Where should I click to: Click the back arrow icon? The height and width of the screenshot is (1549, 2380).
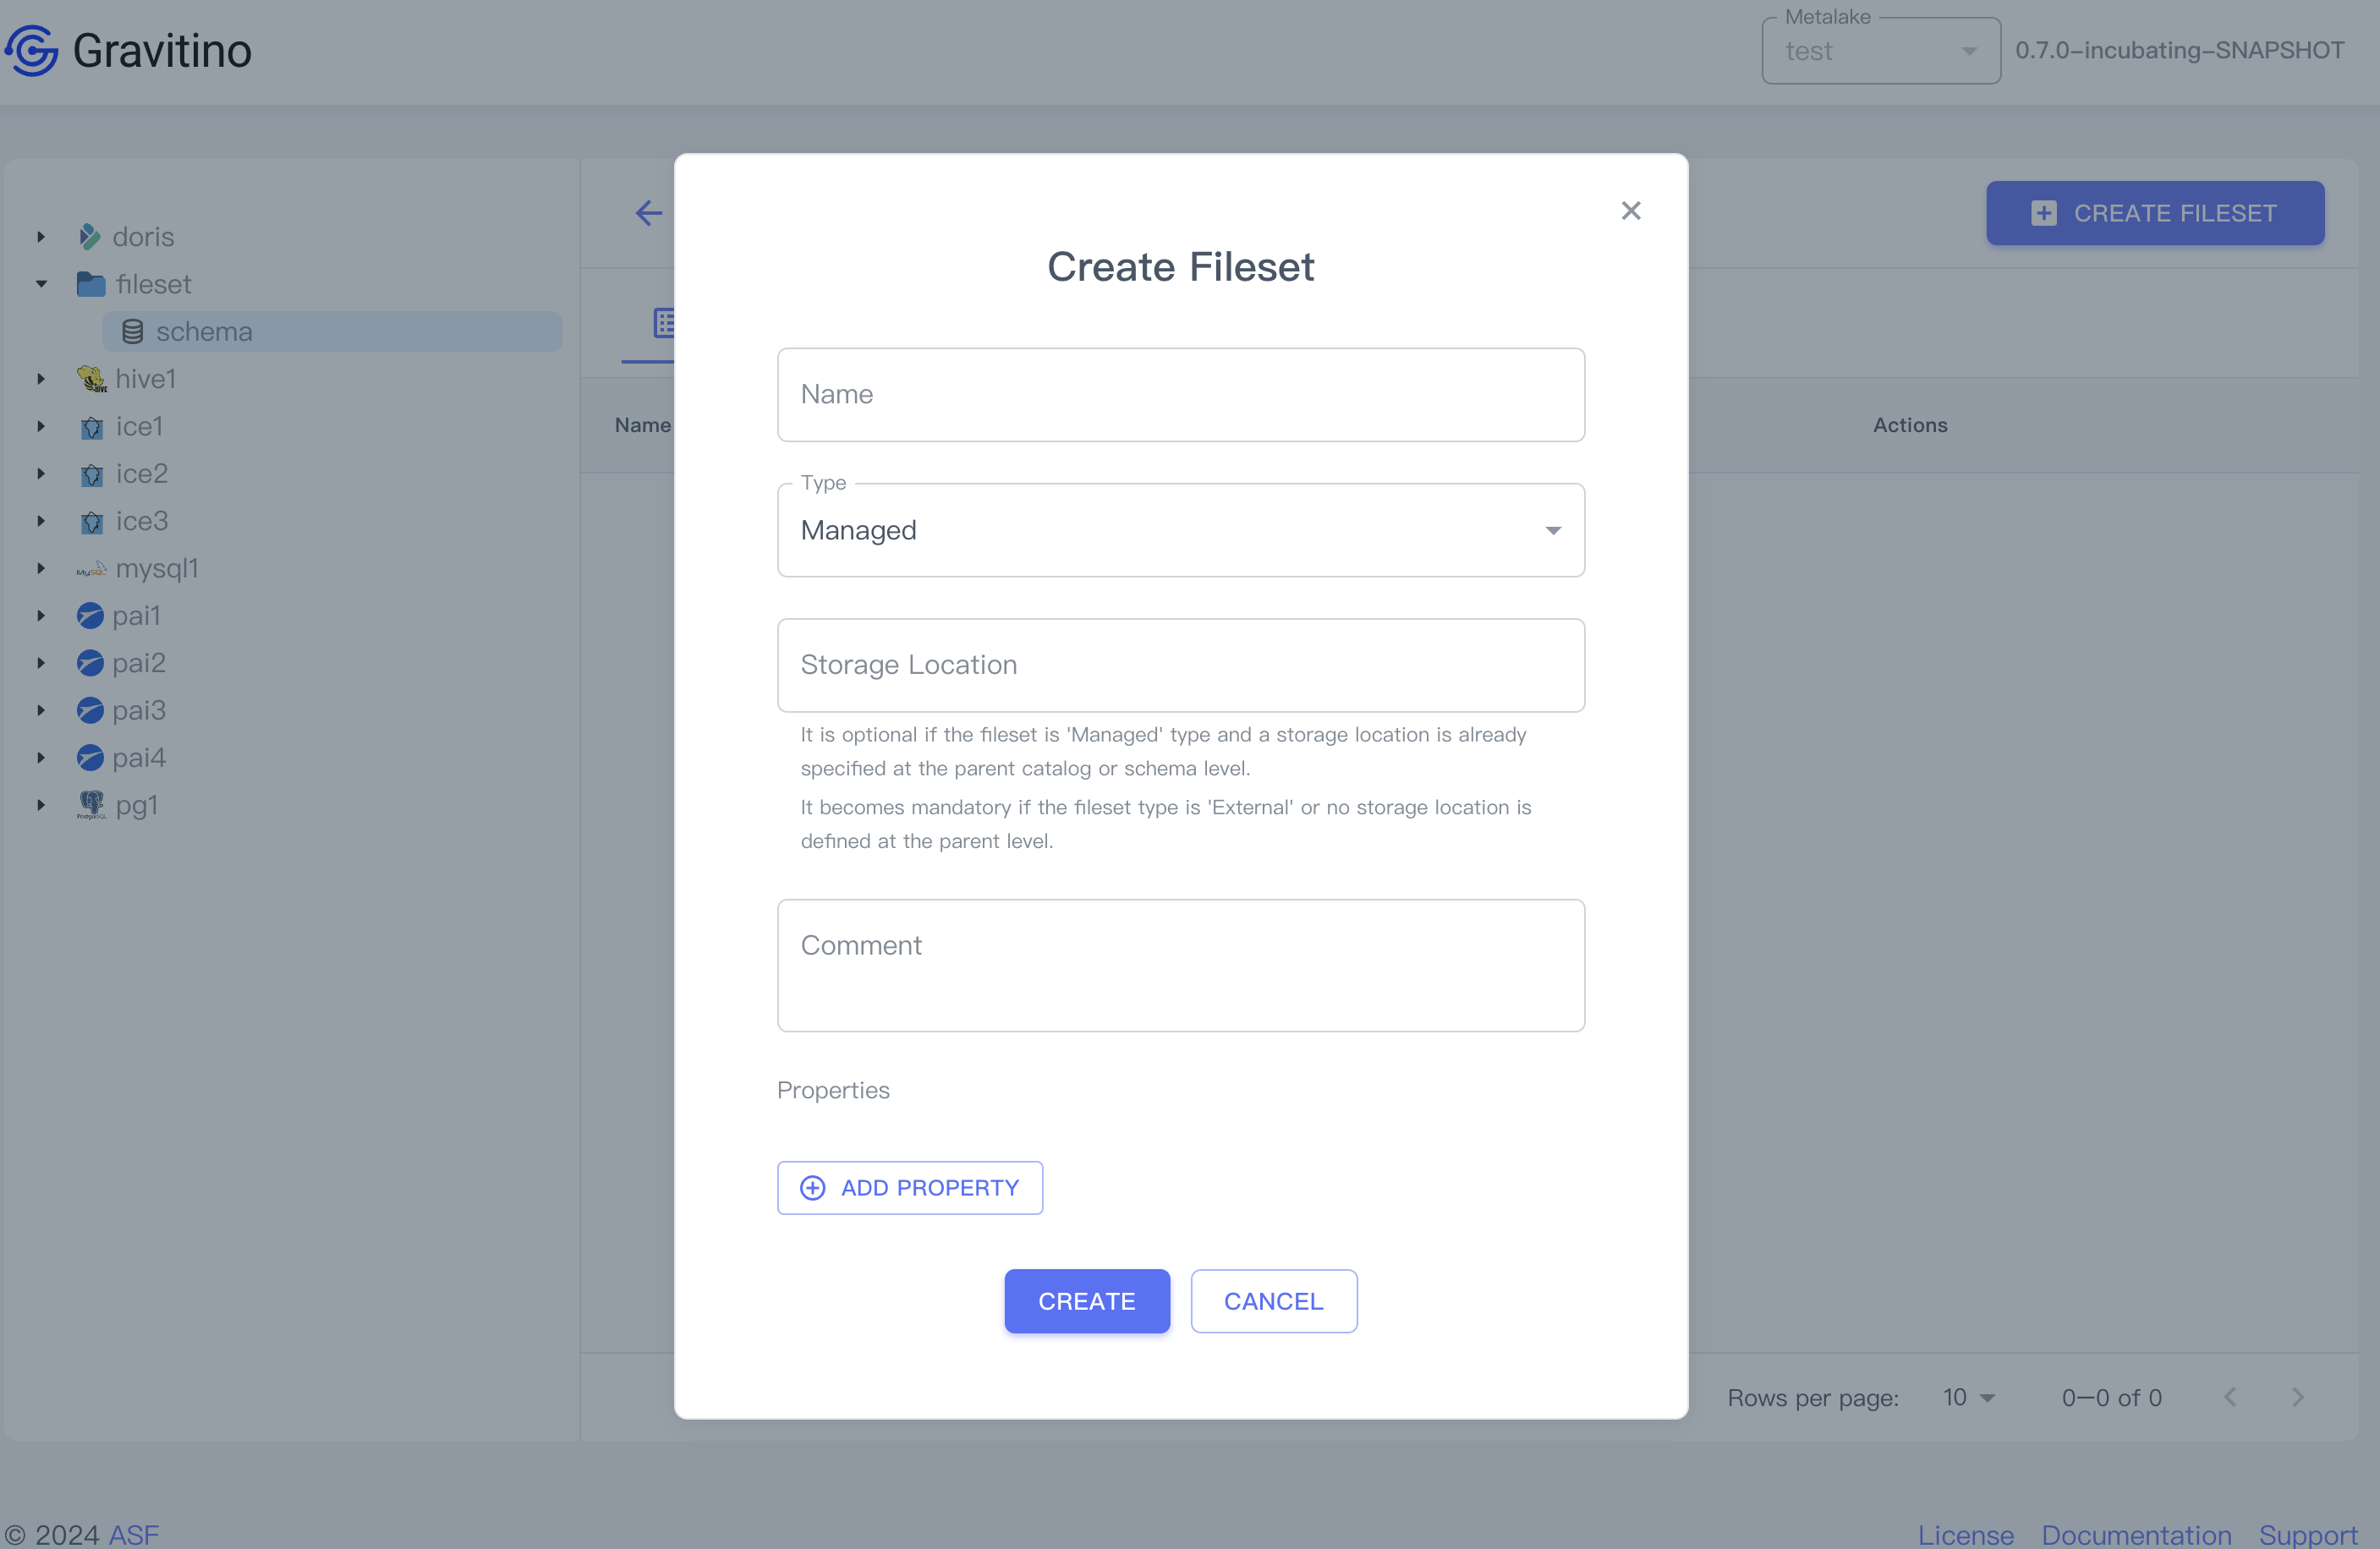pyautogui.click(x=649, y=213)
